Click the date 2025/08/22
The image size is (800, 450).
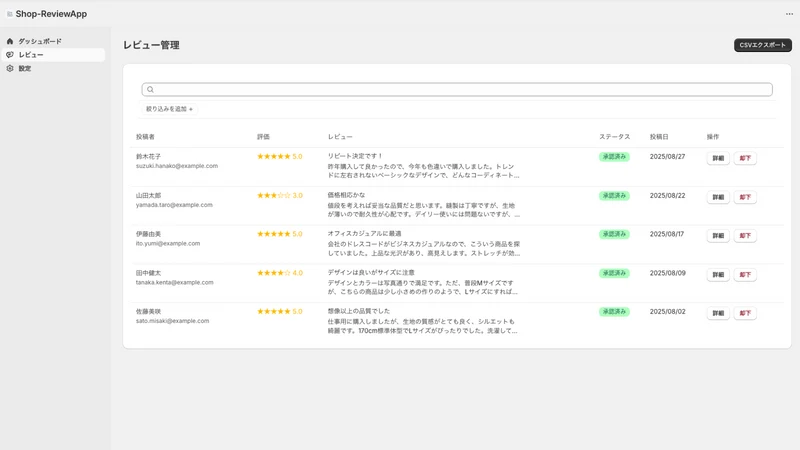point(667,195)
